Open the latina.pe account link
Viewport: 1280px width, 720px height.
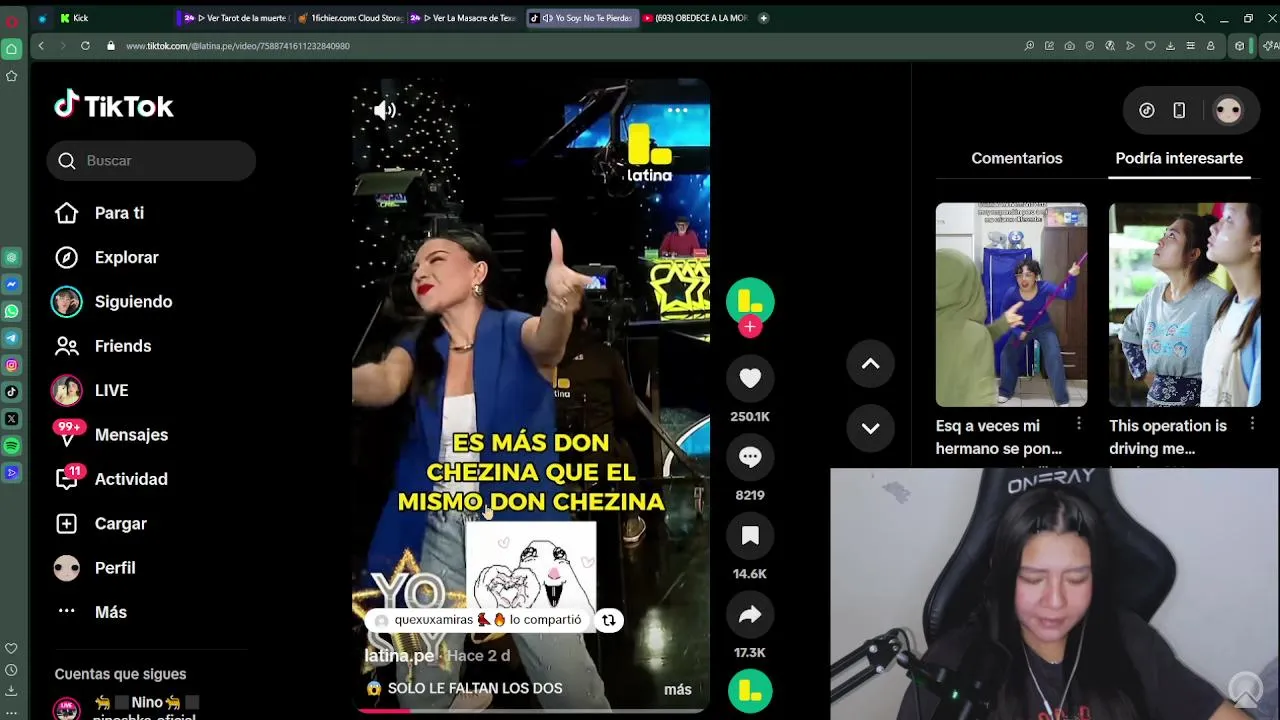[x=399, y=655]
